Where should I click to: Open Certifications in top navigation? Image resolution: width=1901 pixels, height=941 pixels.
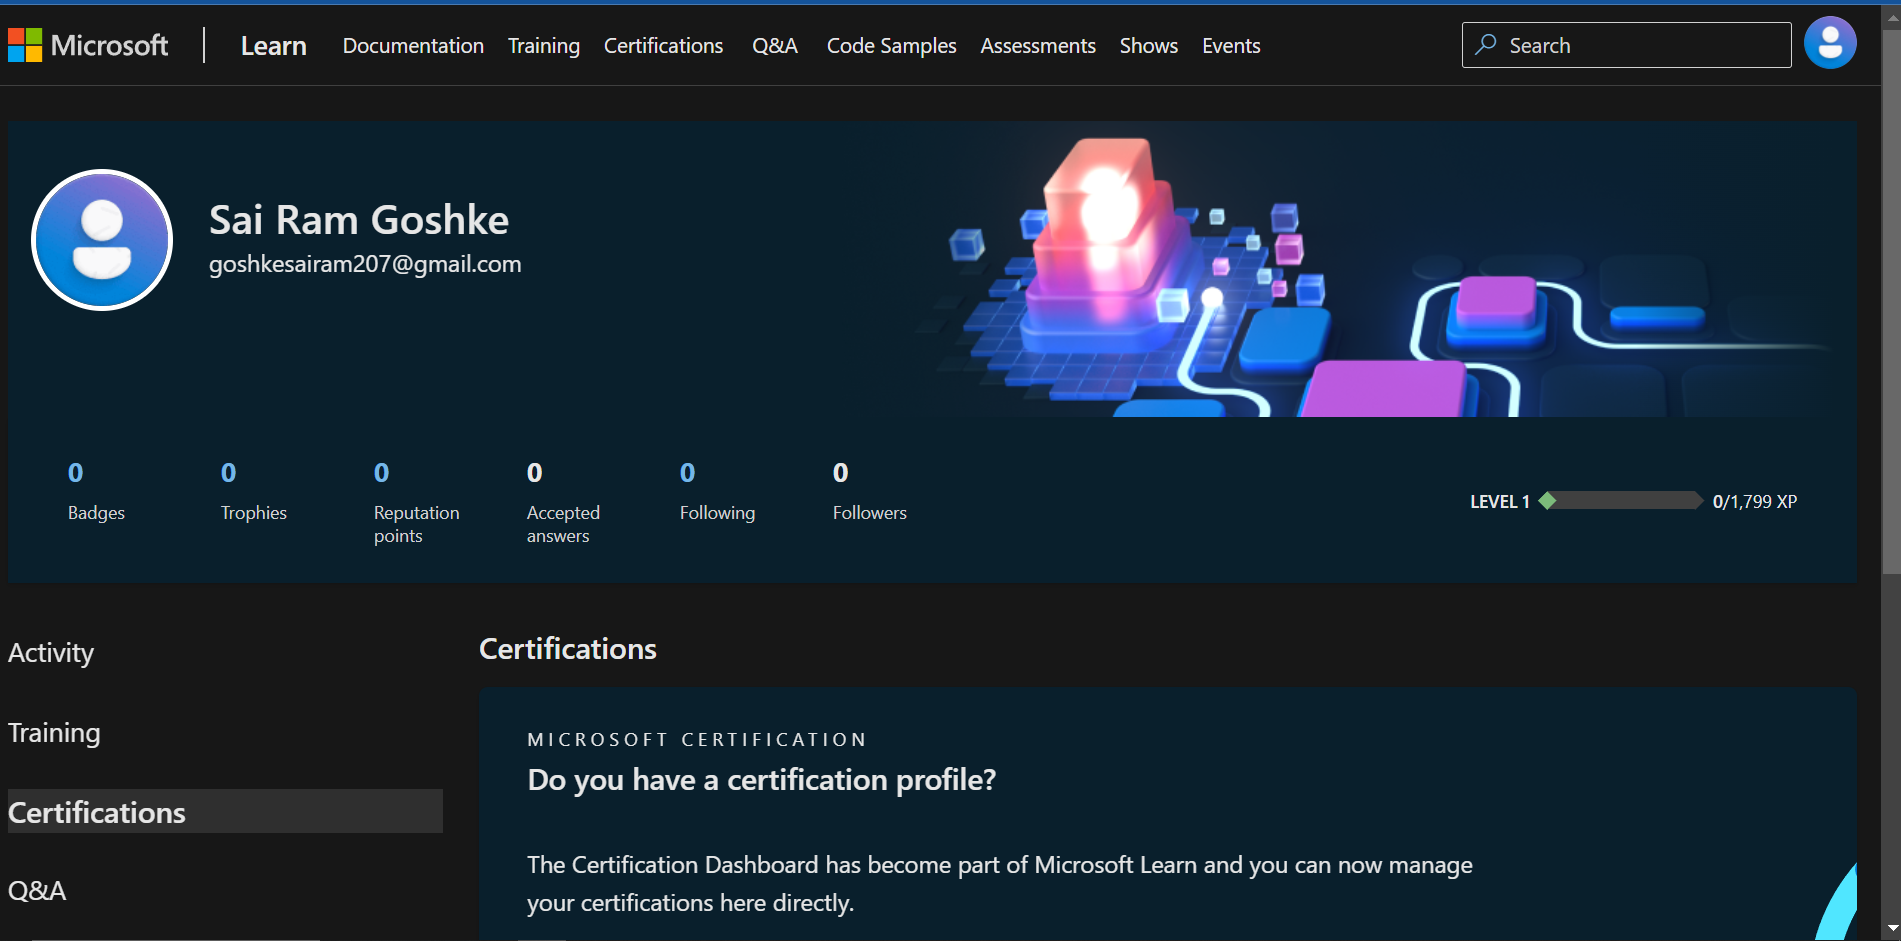point(663,46)
